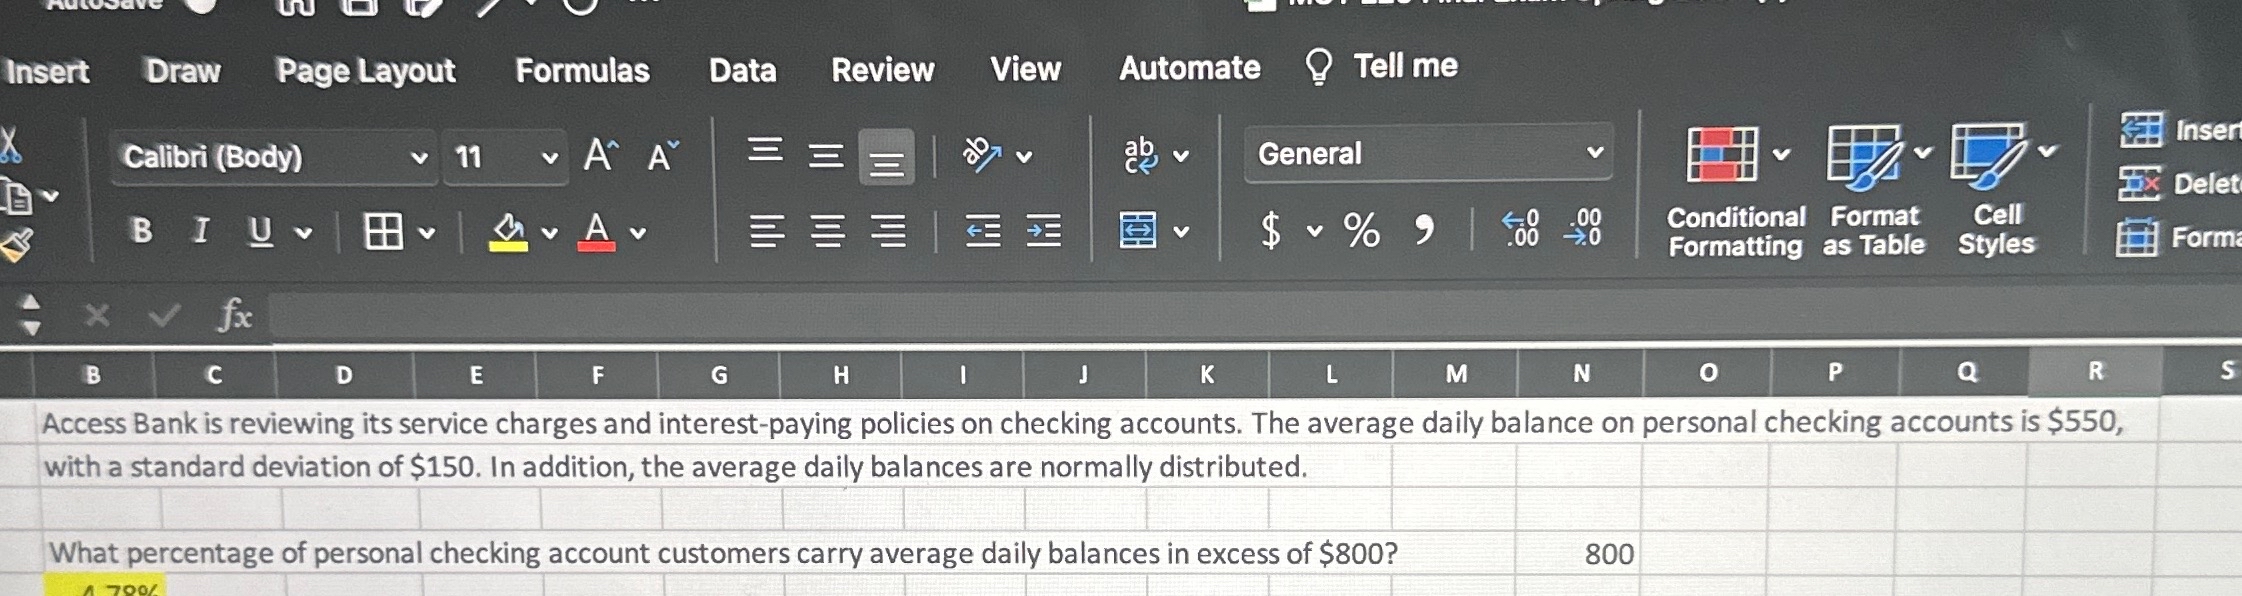Expand the currency format arrow
Screen dimensions: 2242x596
[x=1314, y=232]
